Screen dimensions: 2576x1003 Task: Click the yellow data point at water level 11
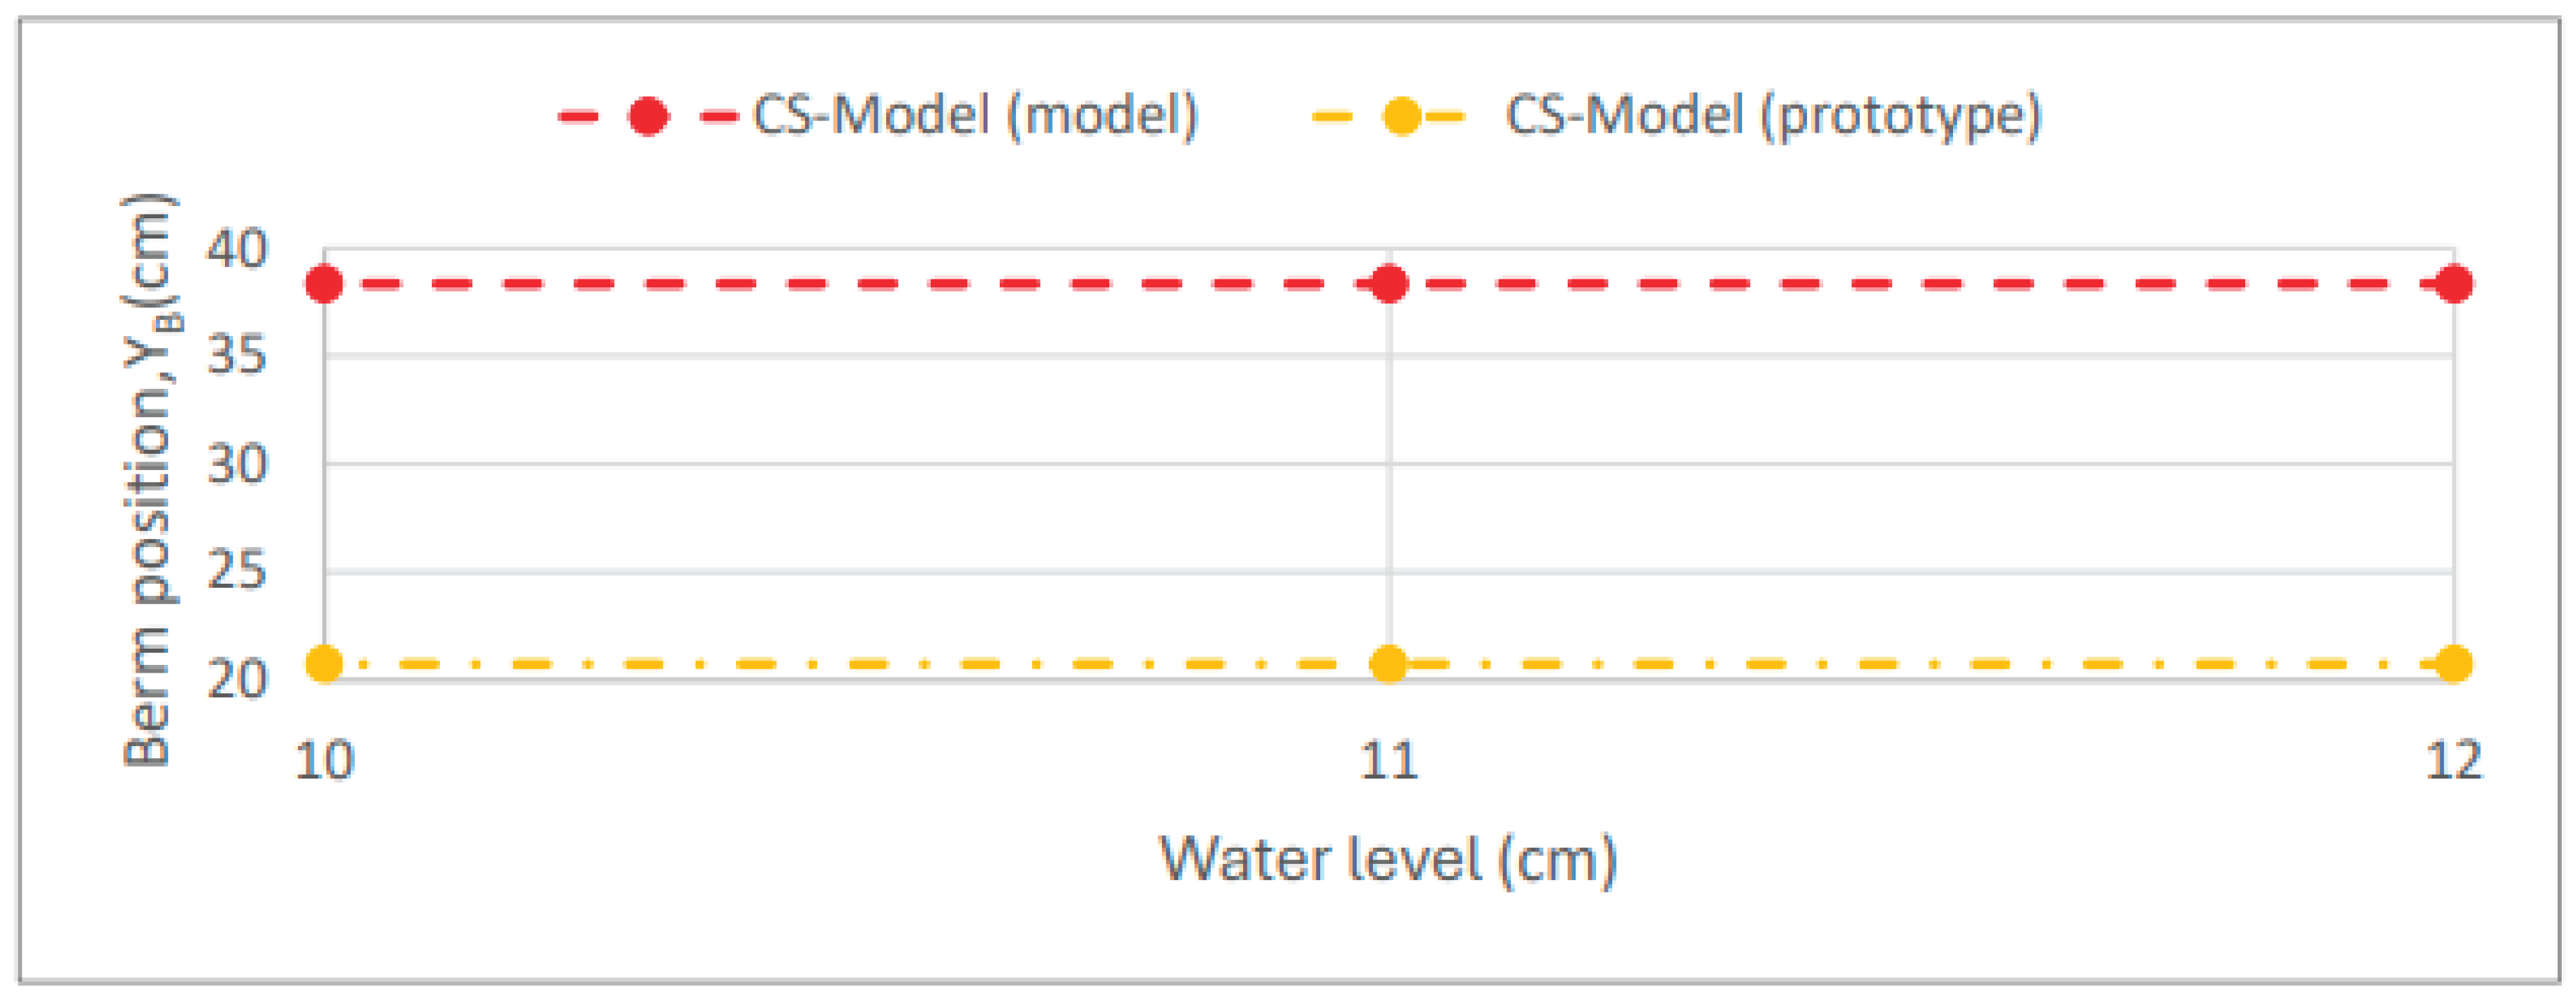[x=1389, y=664]
